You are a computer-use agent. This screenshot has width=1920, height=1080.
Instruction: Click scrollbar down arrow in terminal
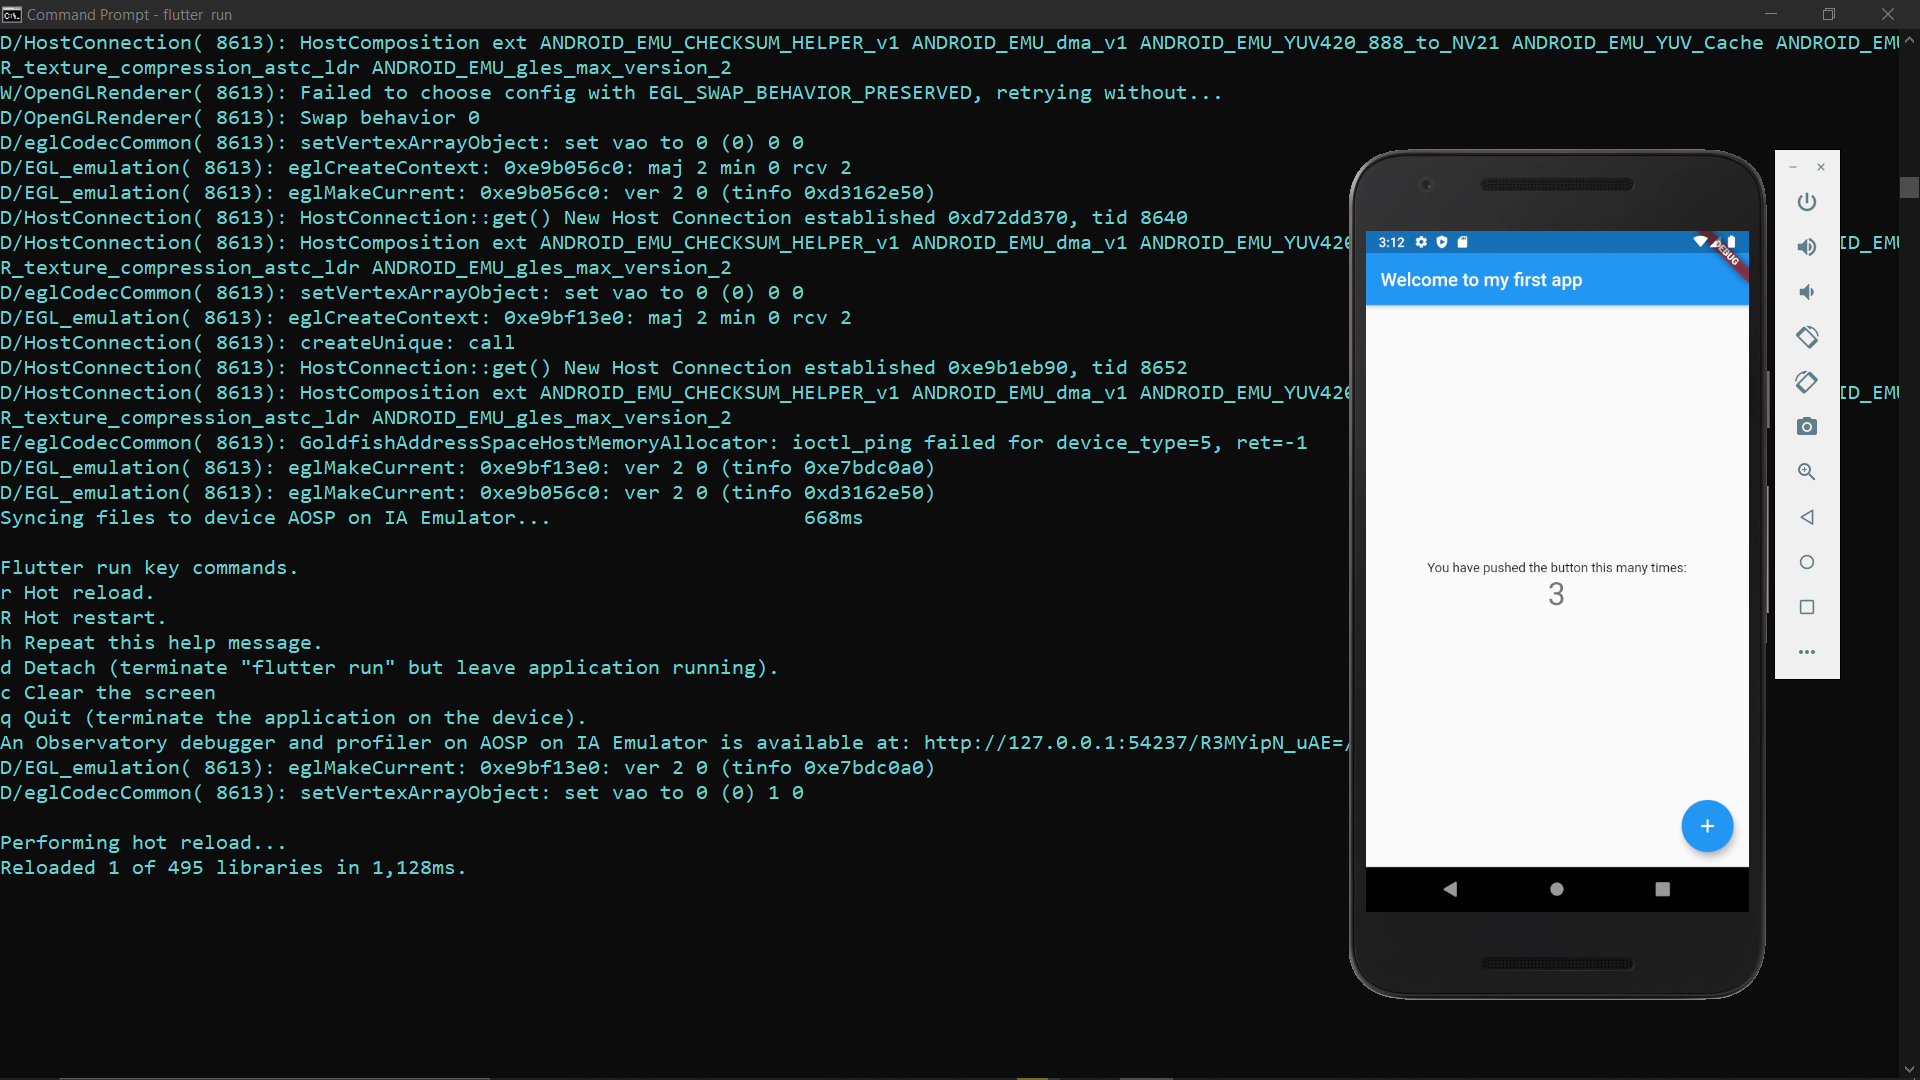(x=1909, y=1070)
